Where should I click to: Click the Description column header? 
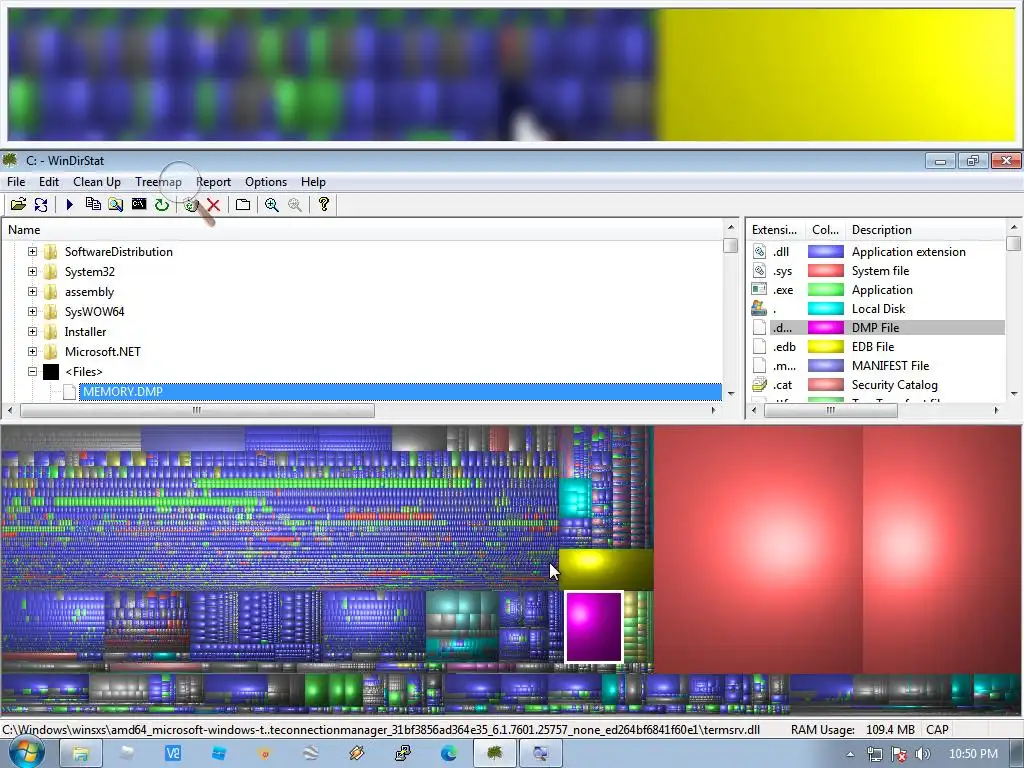click(926, 230)
